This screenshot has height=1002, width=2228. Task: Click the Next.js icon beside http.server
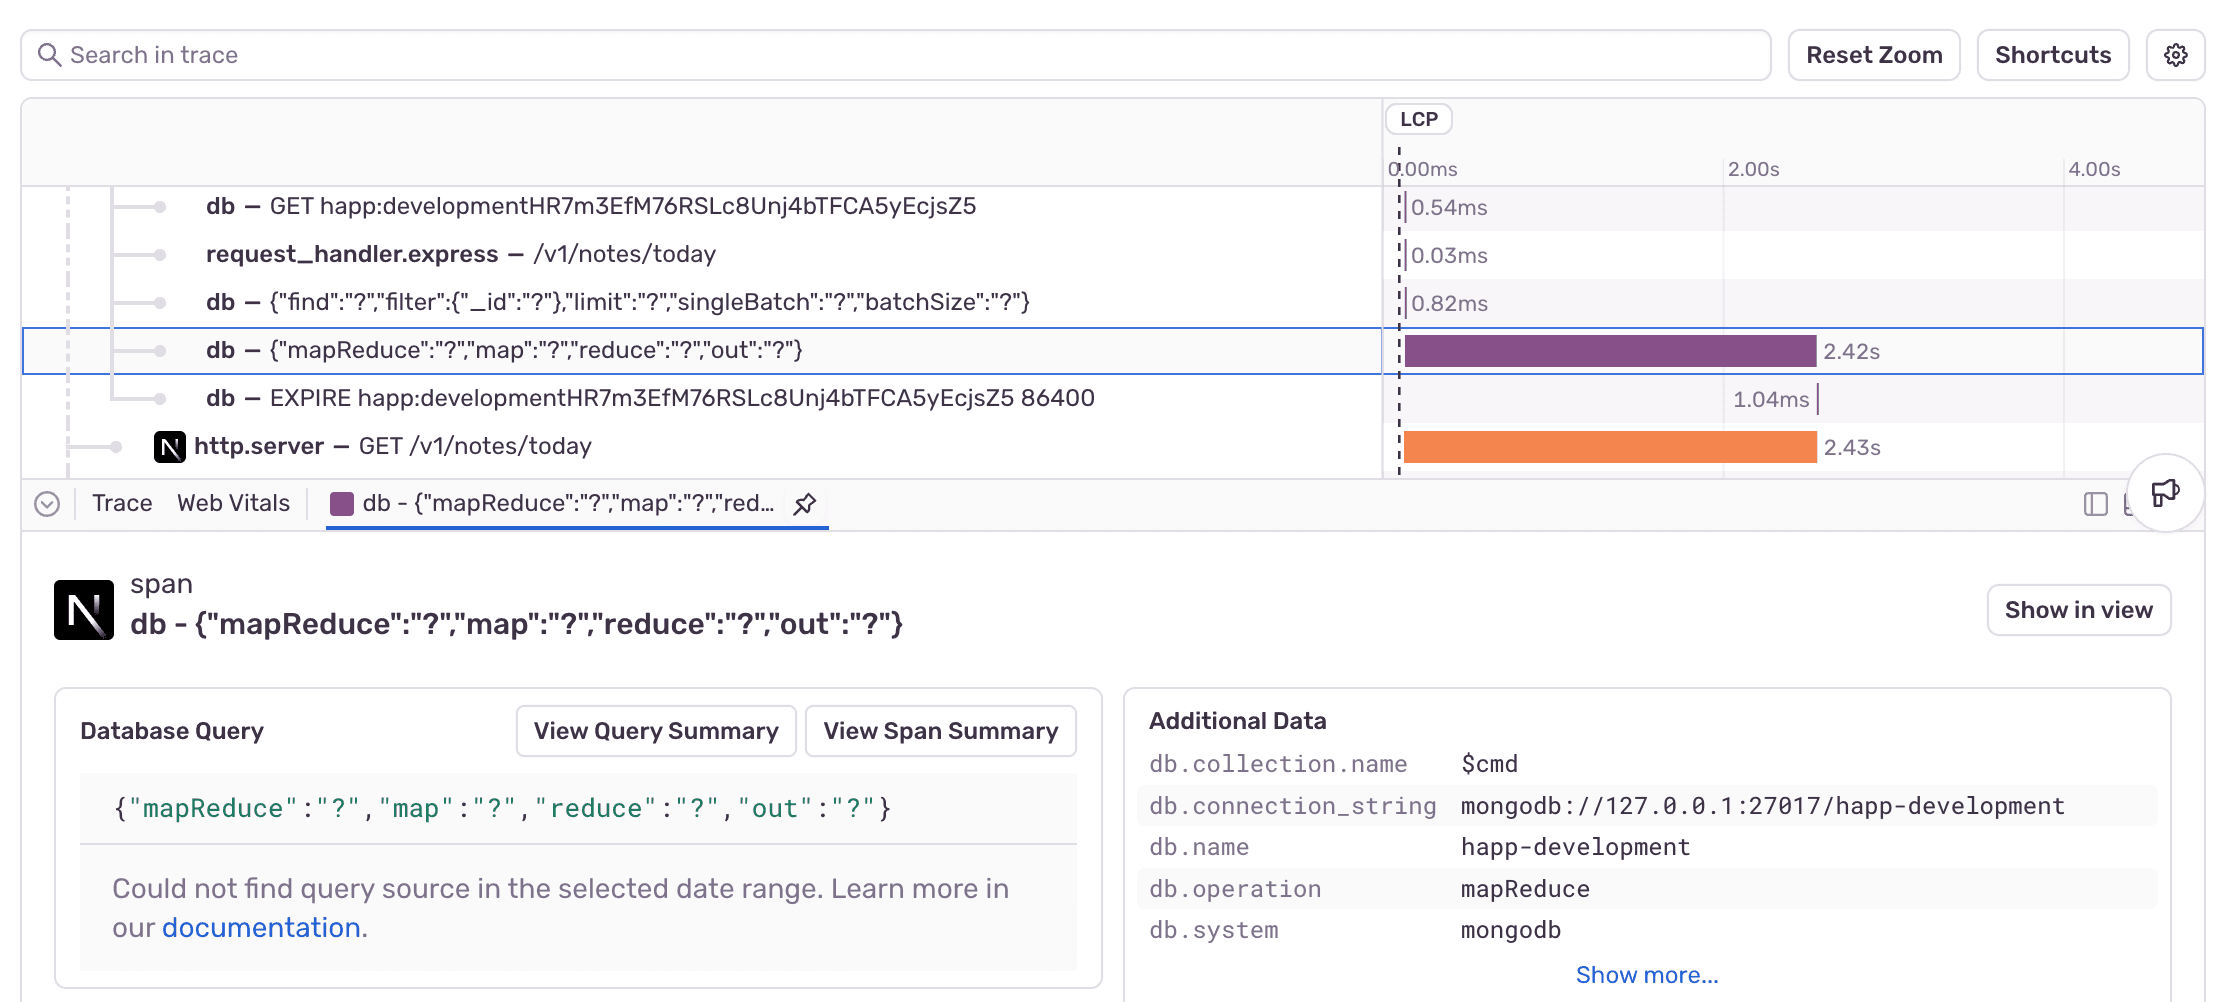coord(170,447)
